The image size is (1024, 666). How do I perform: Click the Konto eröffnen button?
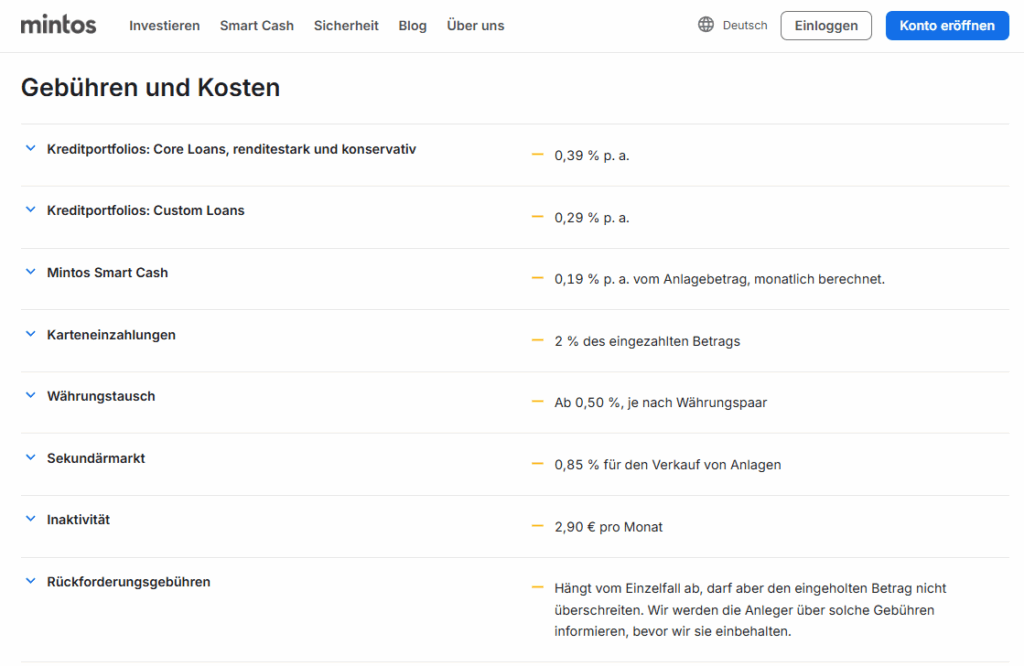(946, 26)
